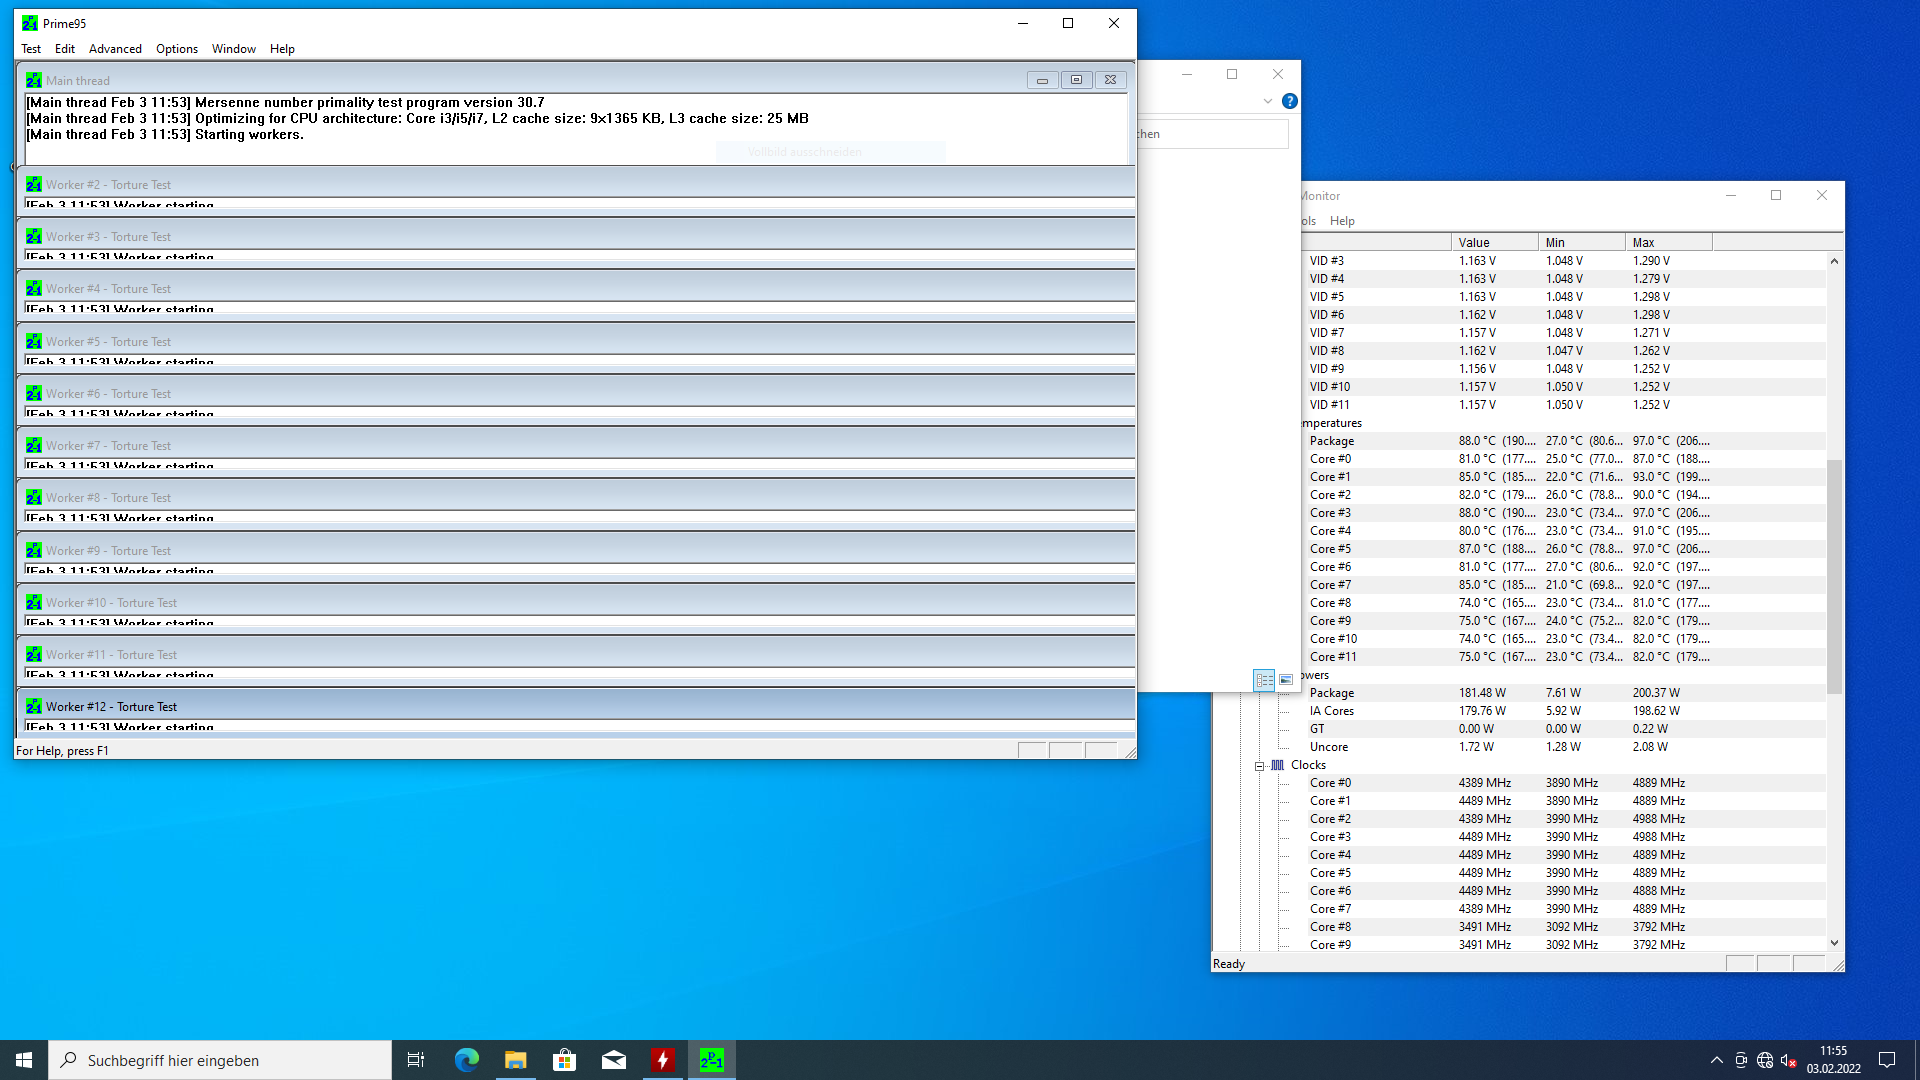Switch Explorer to large thumbnails view
Viewport: 1920px width, 1080px height.
click(1286, 680)
